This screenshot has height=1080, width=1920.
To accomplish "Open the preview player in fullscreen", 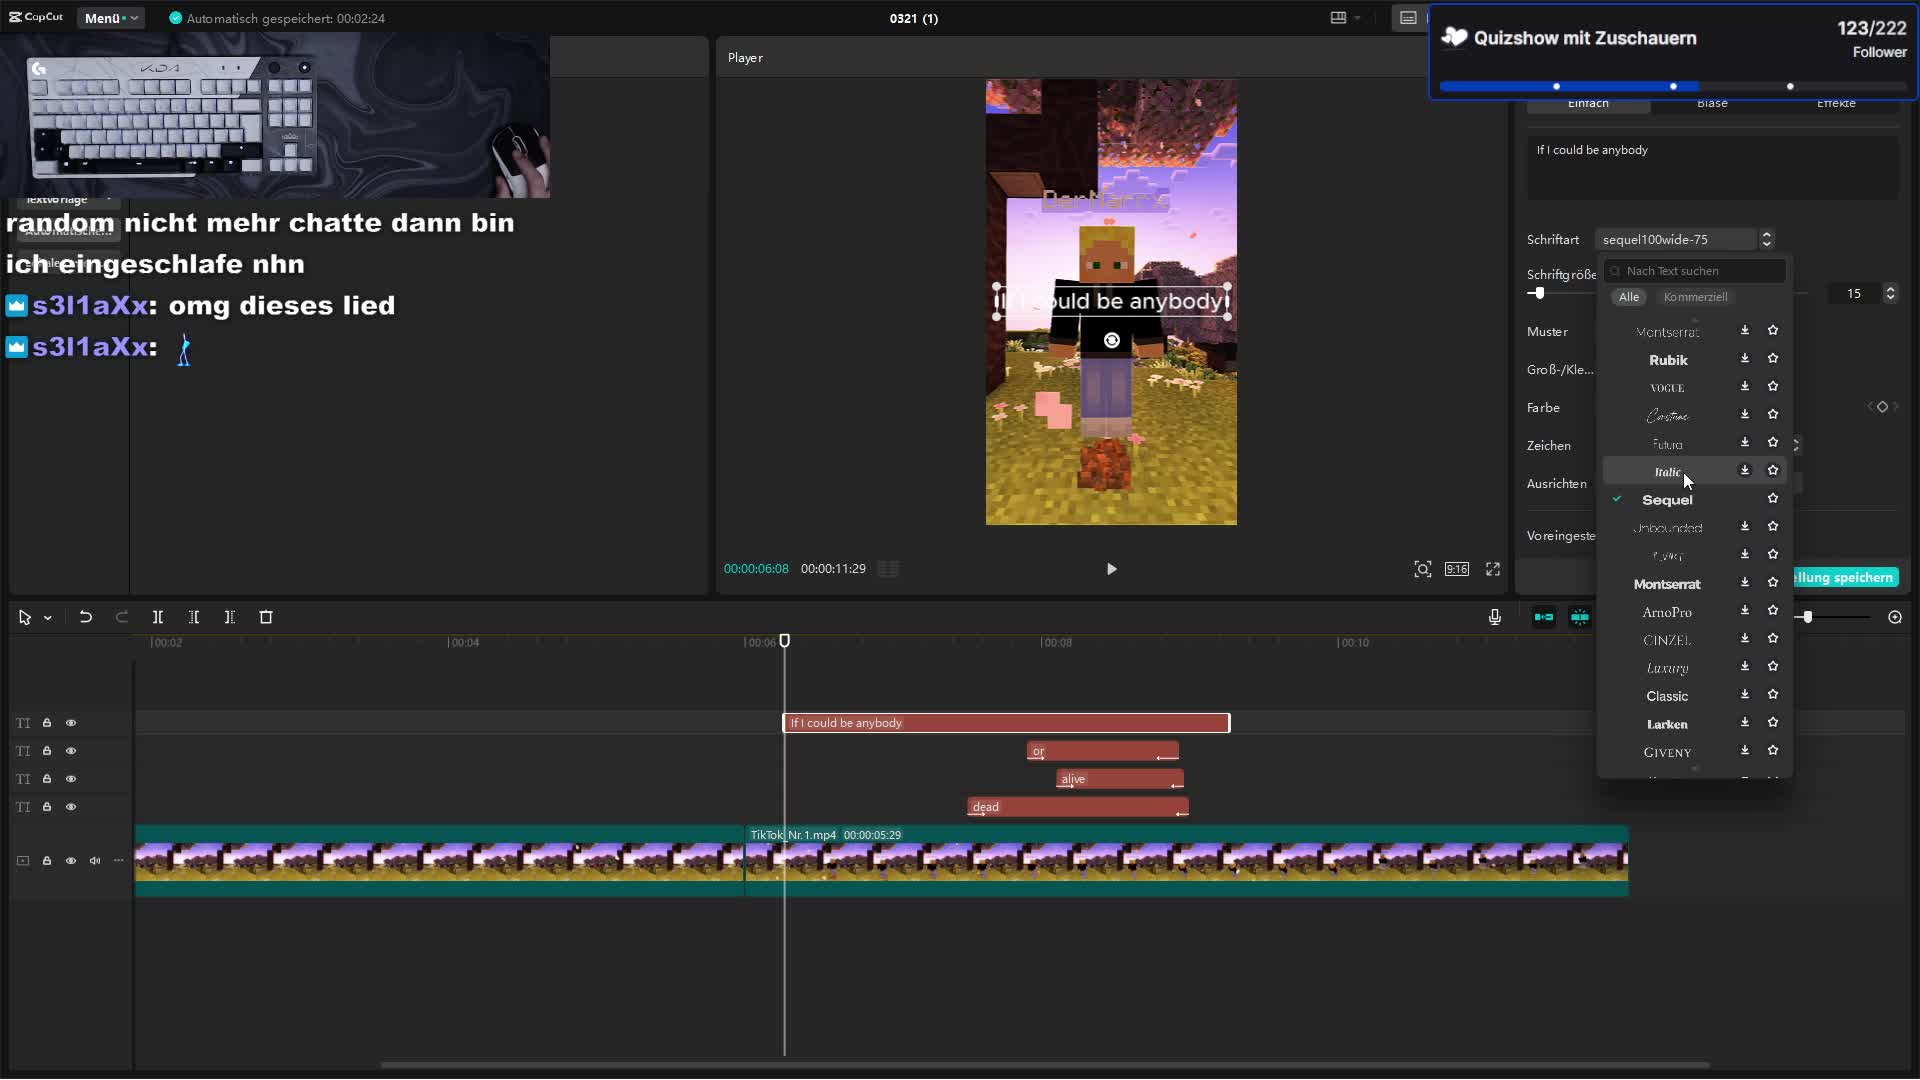I will coord(1493,569).
